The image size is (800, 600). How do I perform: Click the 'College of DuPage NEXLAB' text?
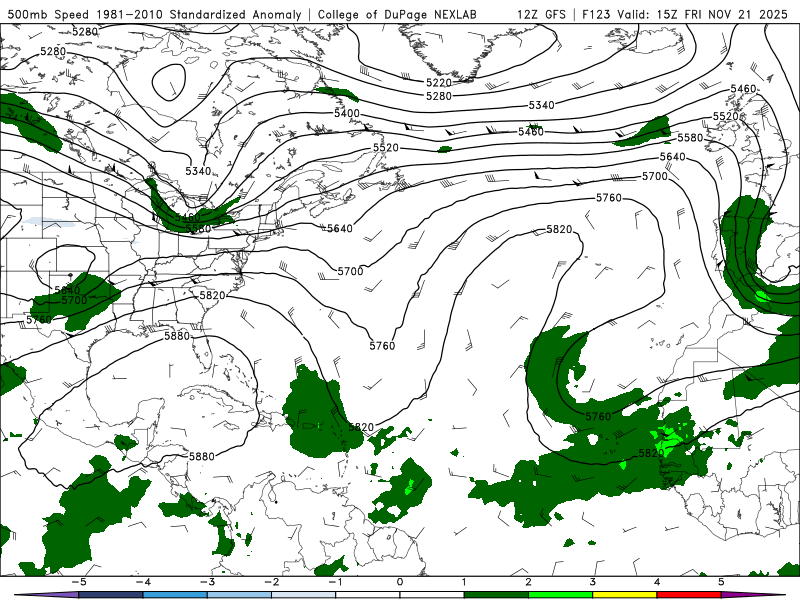(x=397, y=14)
